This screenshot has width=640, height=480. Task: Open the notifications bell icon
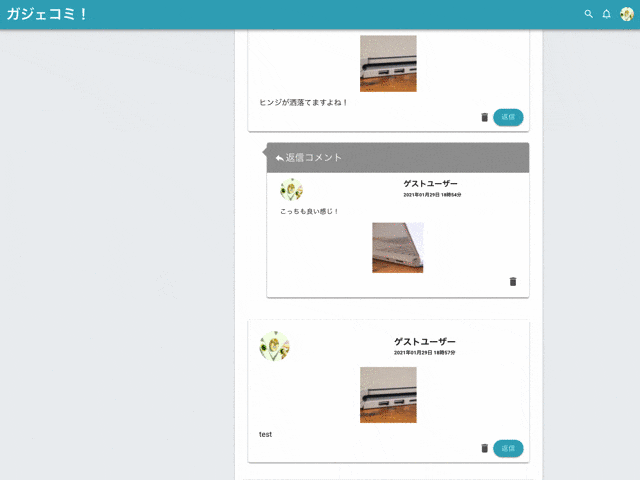coord(607,14)
